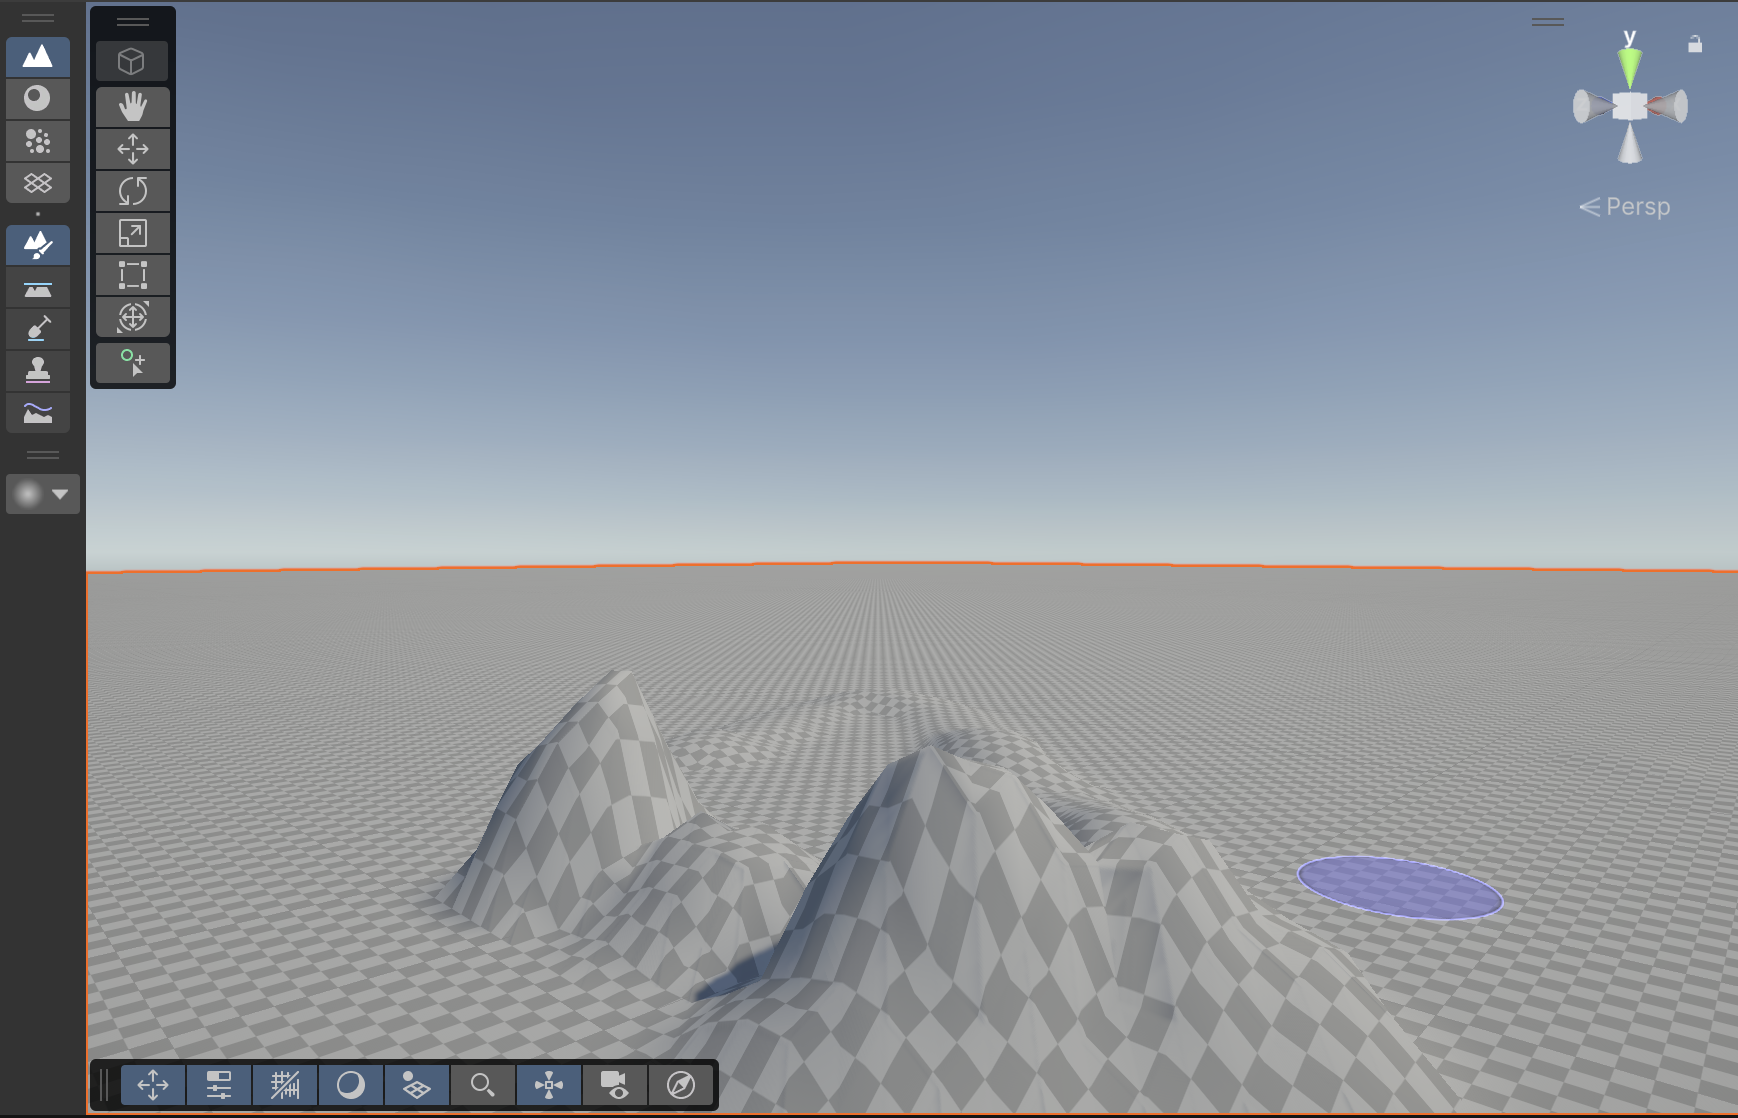The height and width of the screenshot is (1118, 1738).
Task: Open the brush selection dropdown
Action: click(43, 494)
